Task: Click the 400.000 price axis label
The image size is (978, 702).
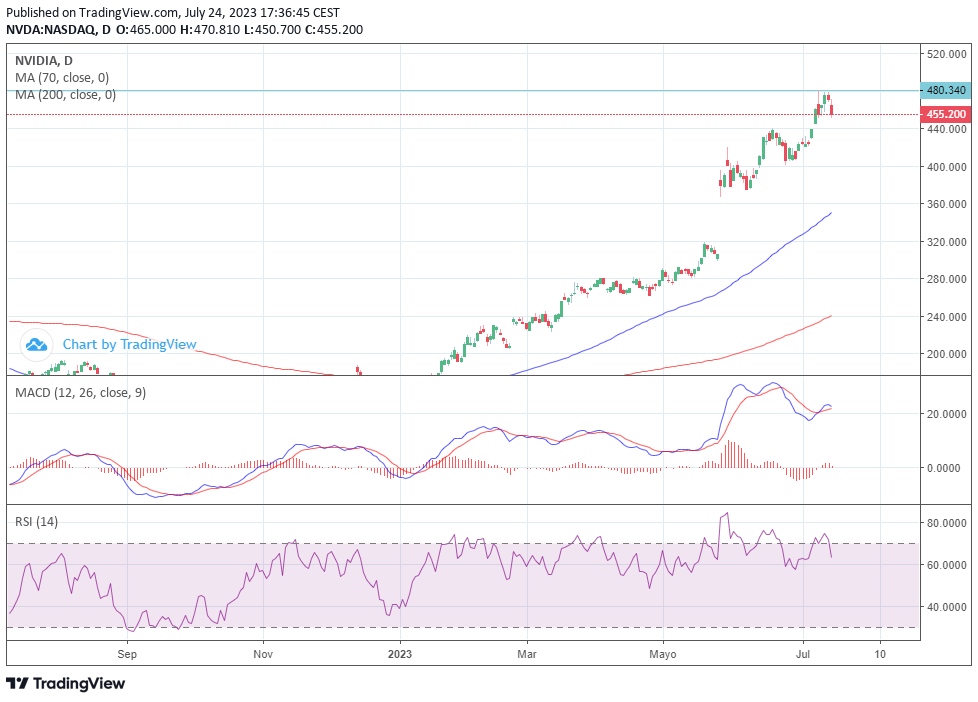Action: click(947, 167)
